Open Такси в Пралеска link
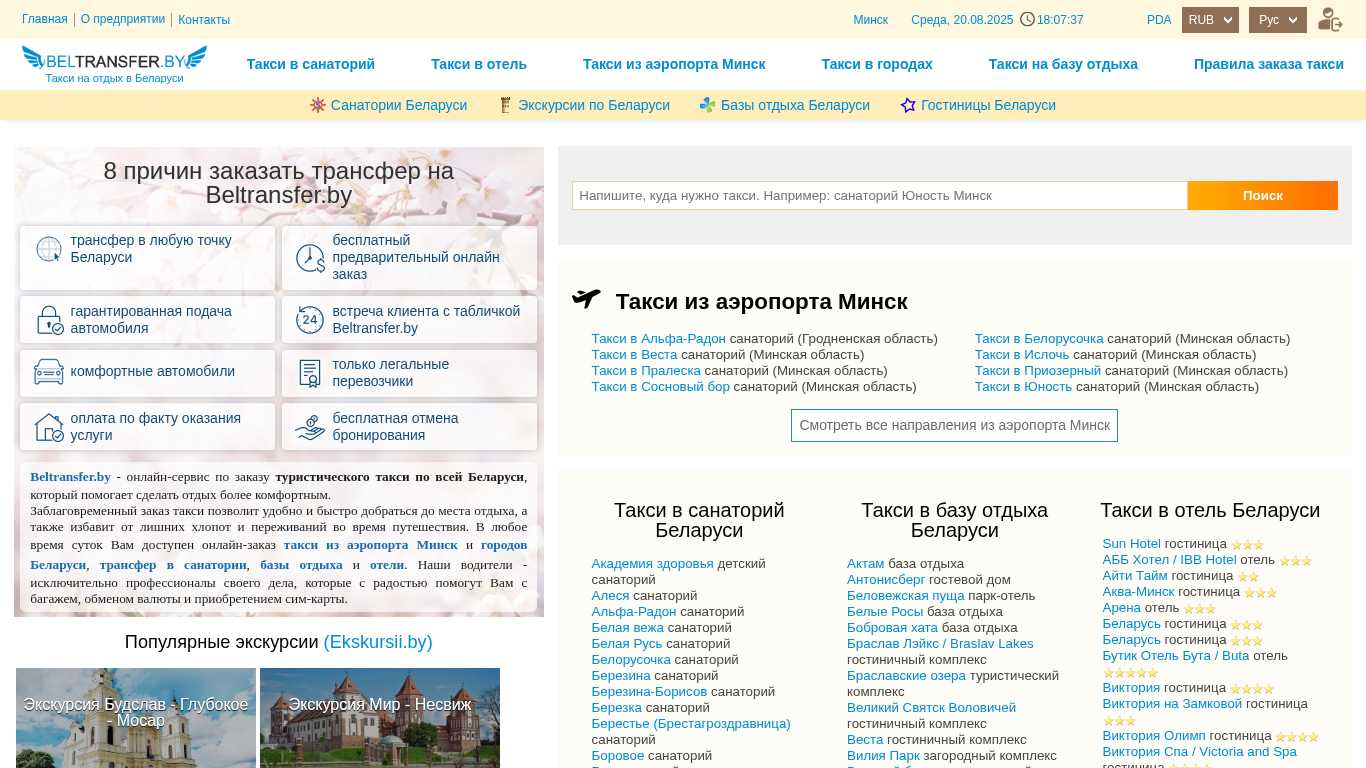Screen dimensions: 1366x768 (646, 371)
